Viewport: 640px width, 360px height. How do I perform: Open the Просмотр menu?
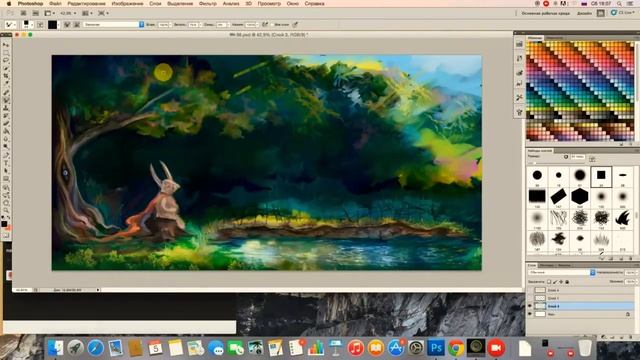tap(269, 3)
